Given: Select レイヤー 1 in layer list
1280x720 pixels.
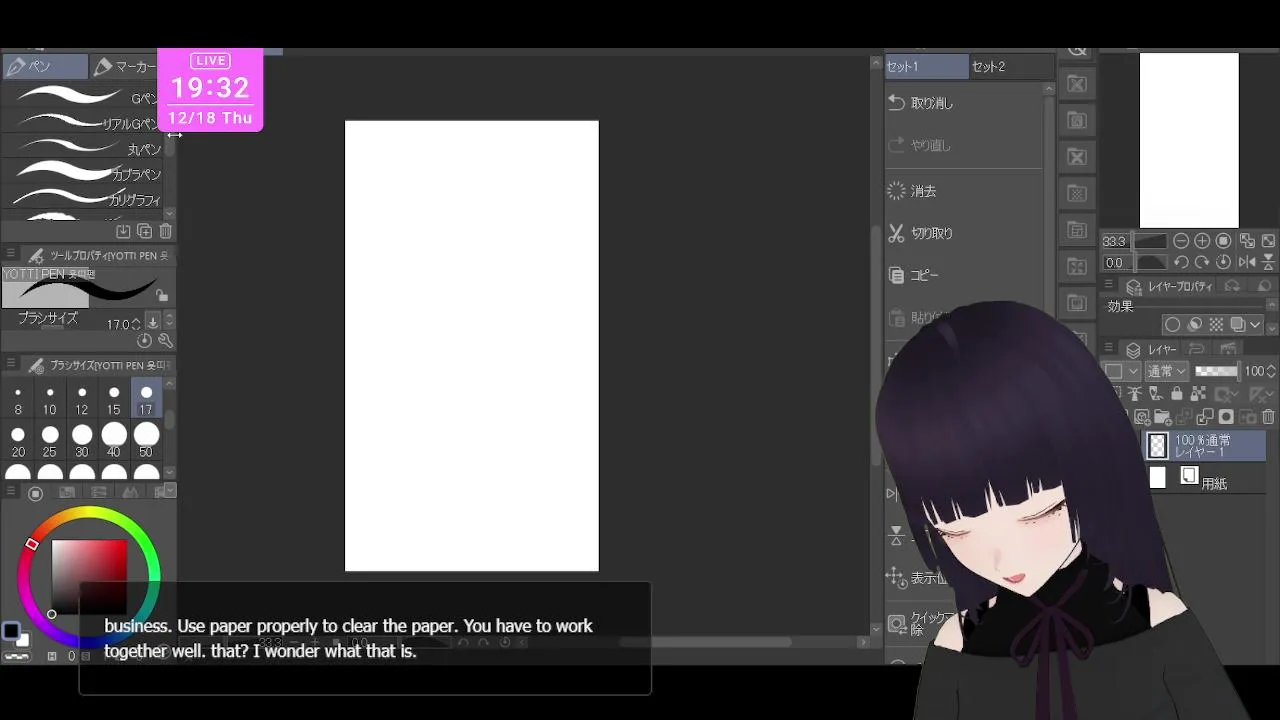Looking at the screenshot, I should (1206, 446).
